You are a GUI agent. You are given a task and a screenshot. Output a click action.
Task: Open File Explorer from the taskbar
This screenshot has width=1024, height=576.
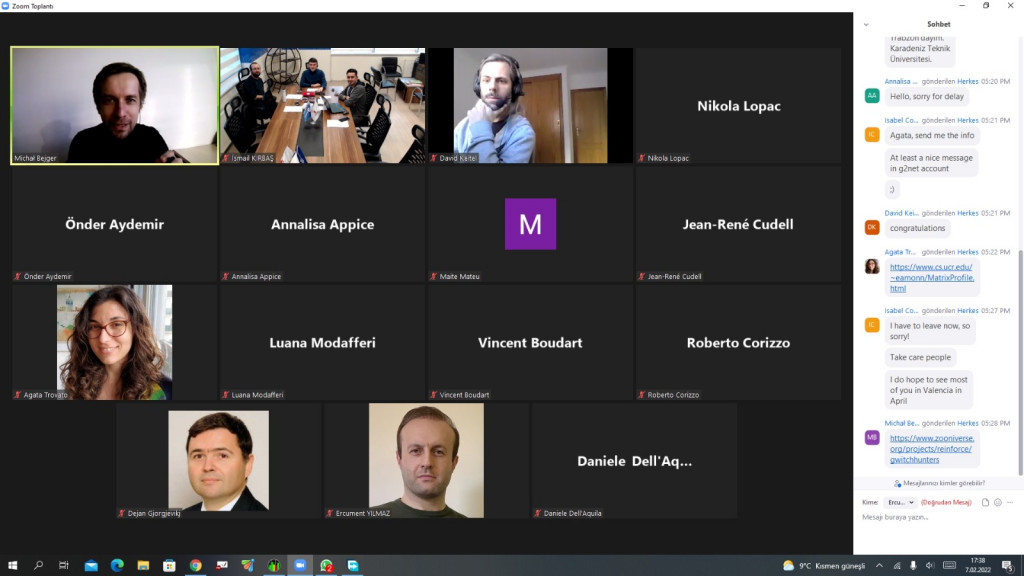[143, 566]
